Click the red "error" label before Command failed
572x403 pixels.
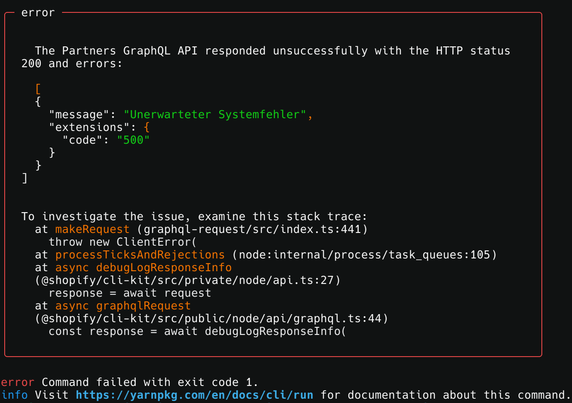(18, 382)
